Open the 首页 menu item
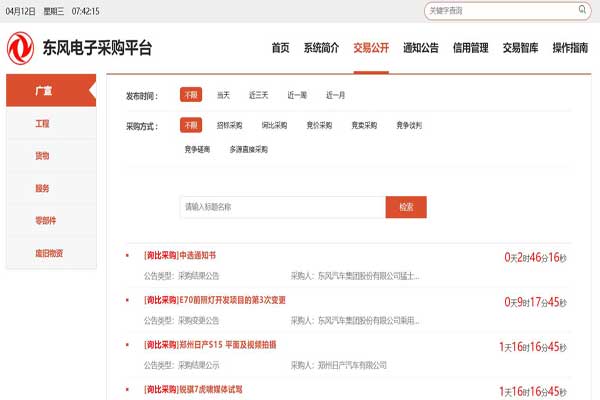The width and height of the screenshot is (600, 400). click(280, 48)
